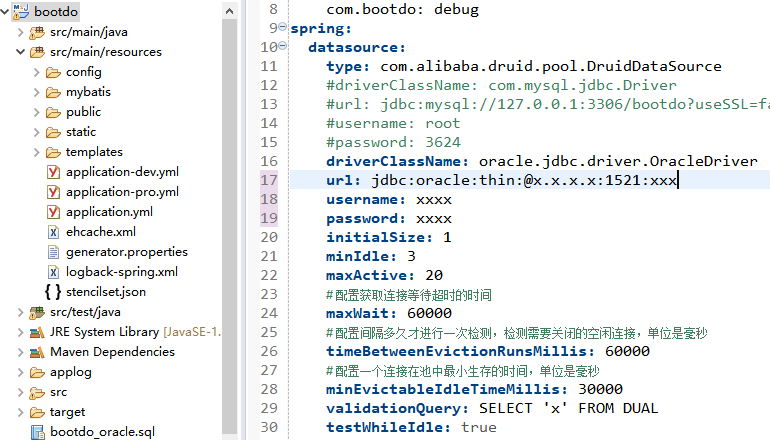This screenshot has width=770, height=440.
Task: Click the explorer scrollbar up arrow
Action: click(229, 11)
